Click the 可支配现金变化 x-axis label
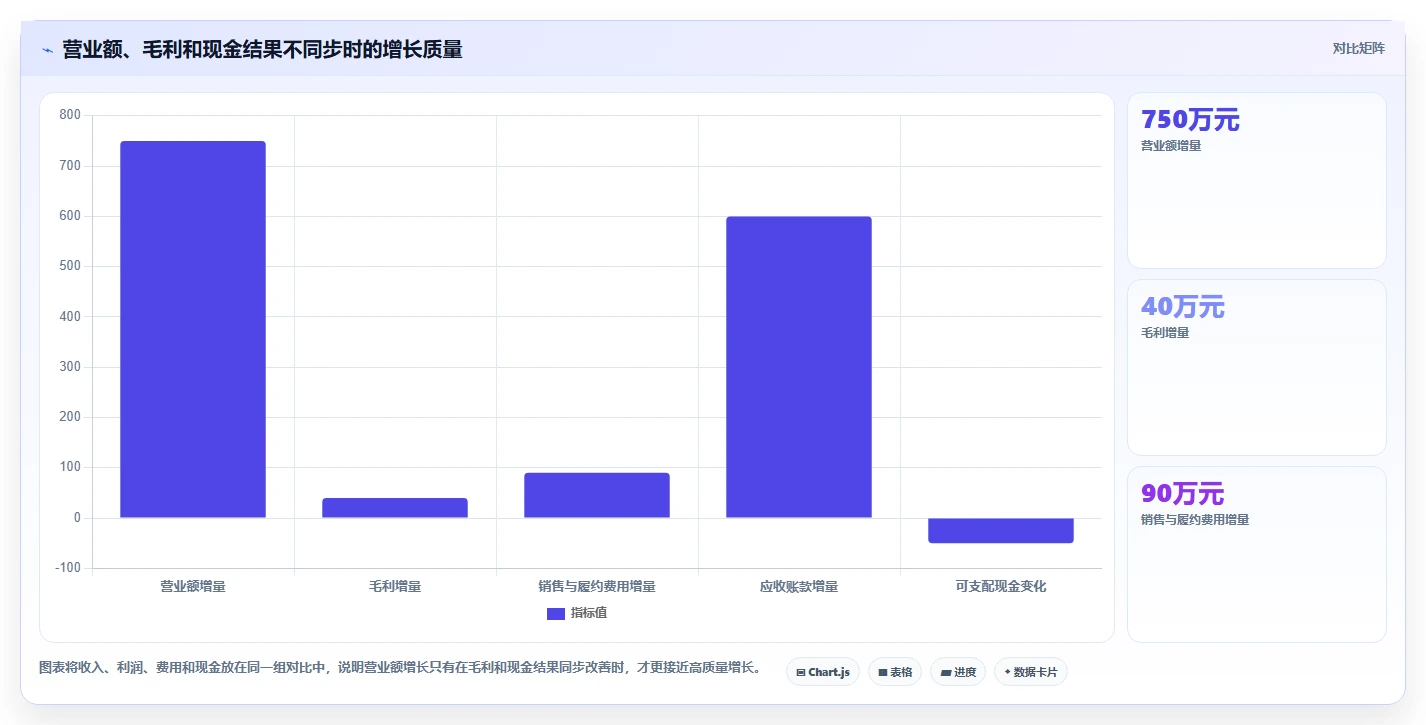This screenshot has width=1426, height=725. click(1001, 586)
